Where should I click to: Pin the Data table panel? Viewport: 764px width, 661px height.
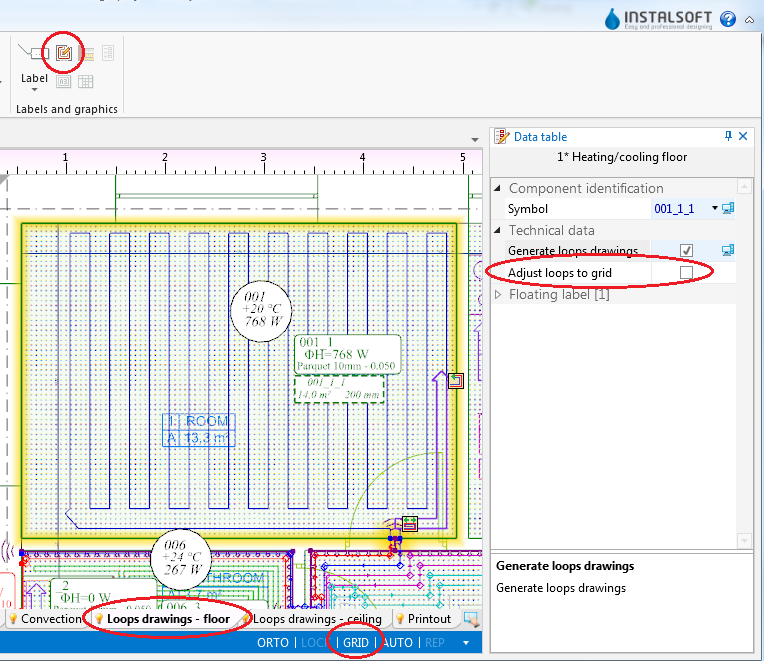coord(728,137)
